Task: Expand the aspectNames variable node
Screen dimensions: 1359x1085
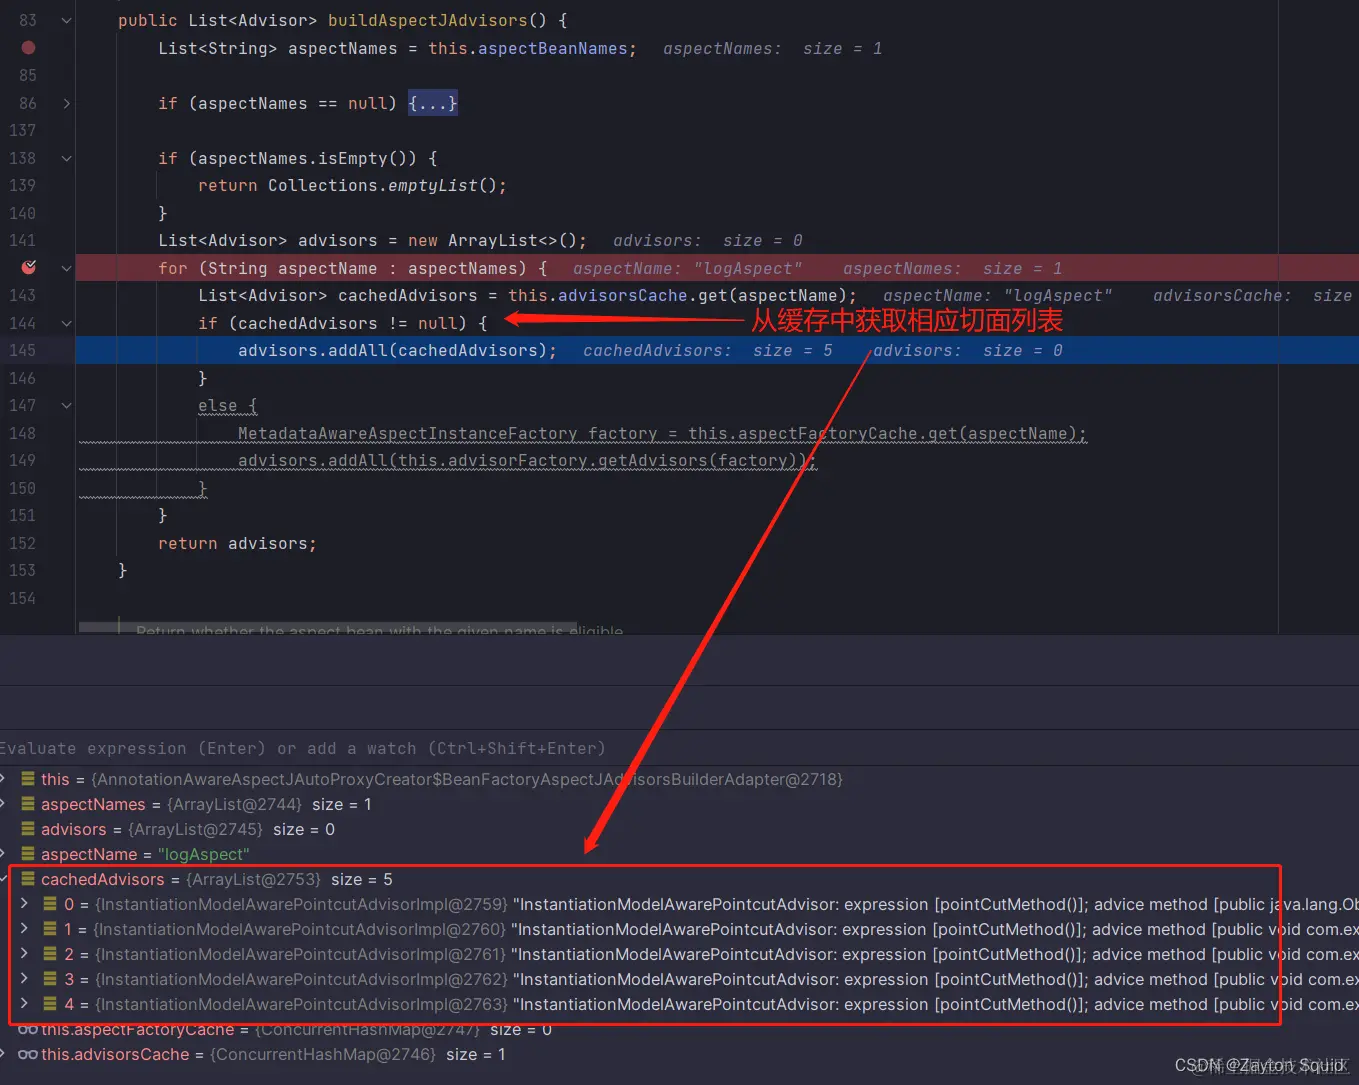Action: click(x=4, y=803)
